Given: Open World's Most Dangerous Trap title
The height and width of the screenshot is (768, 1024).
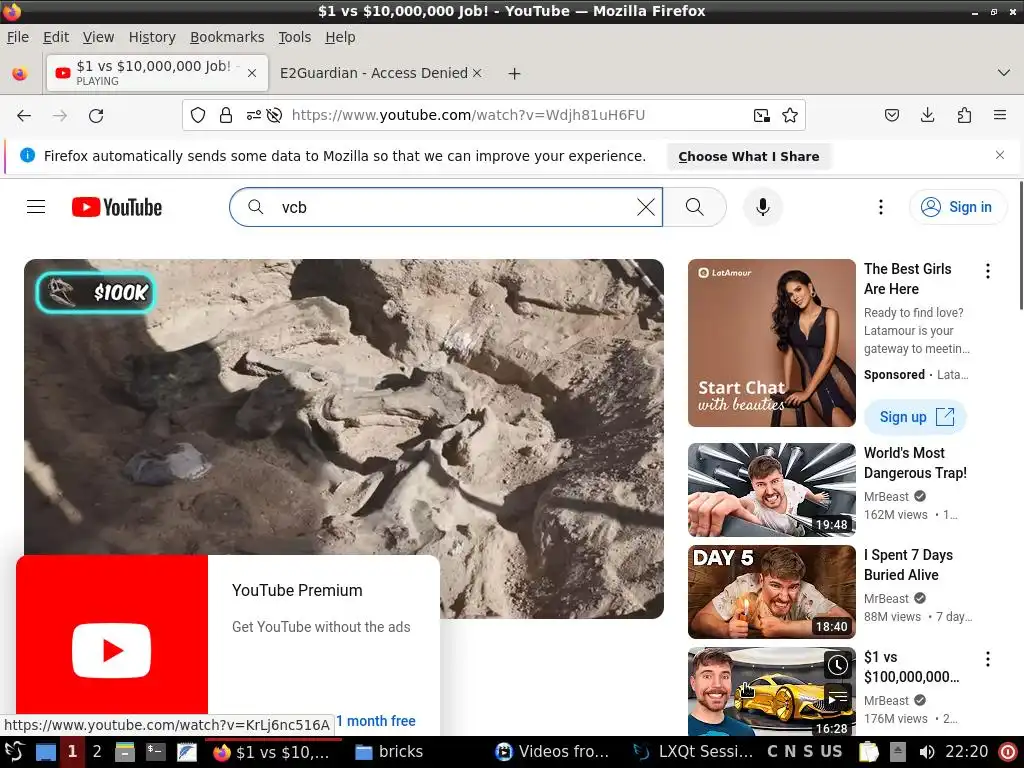Looking at the screenshot, I should pos(915,463).
